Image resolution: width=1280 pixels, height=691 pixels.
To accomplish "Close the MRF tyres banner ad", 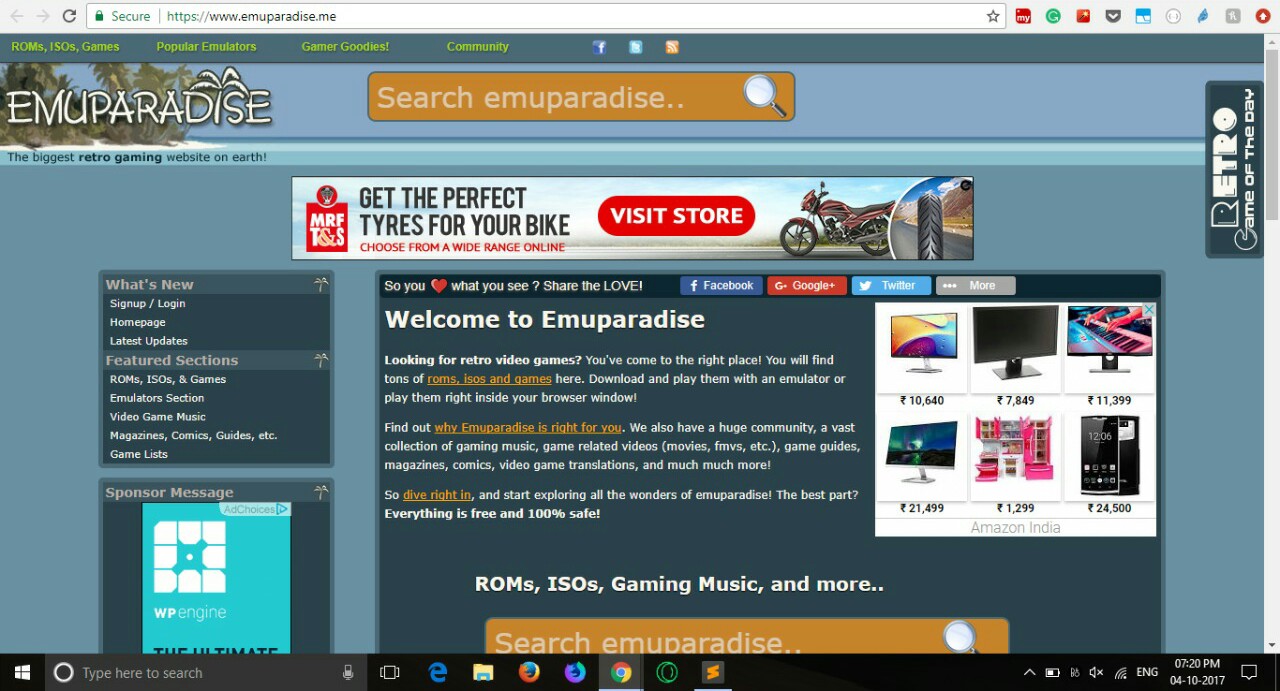I will click(x=966, y=185).
